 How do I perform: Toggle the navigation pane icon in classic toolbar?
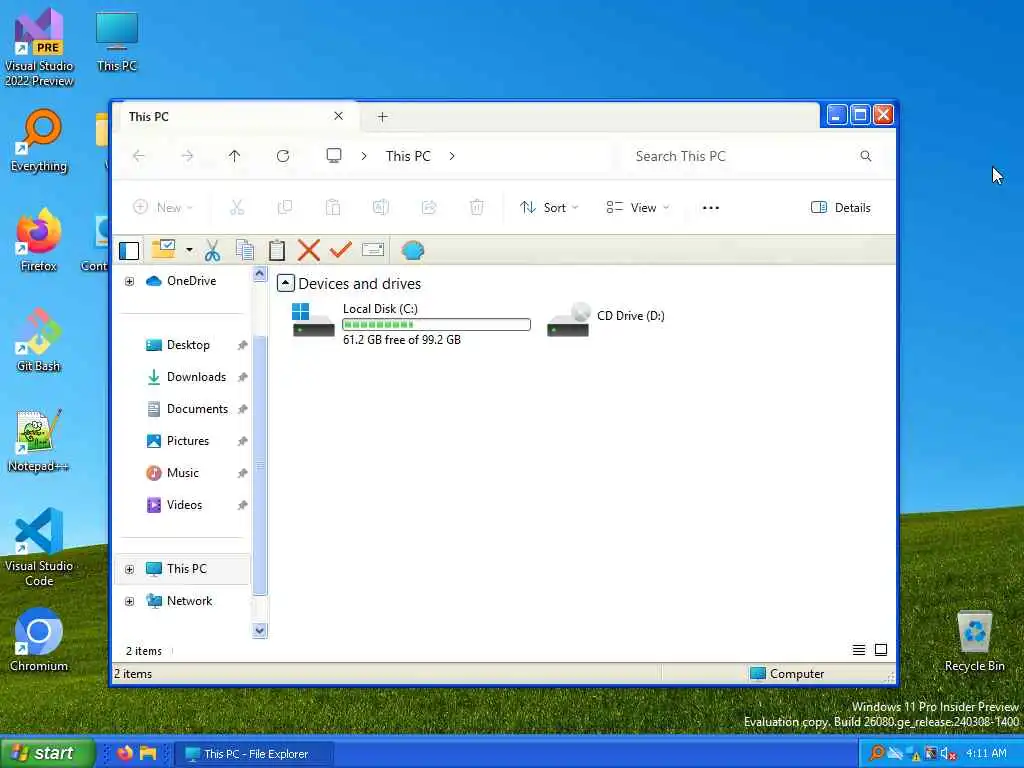[x=129, y=251]
